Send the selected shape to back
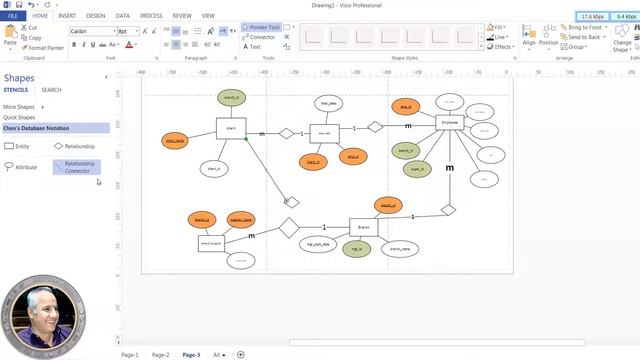This screenshot has height=360, width=640. [583, 37]
